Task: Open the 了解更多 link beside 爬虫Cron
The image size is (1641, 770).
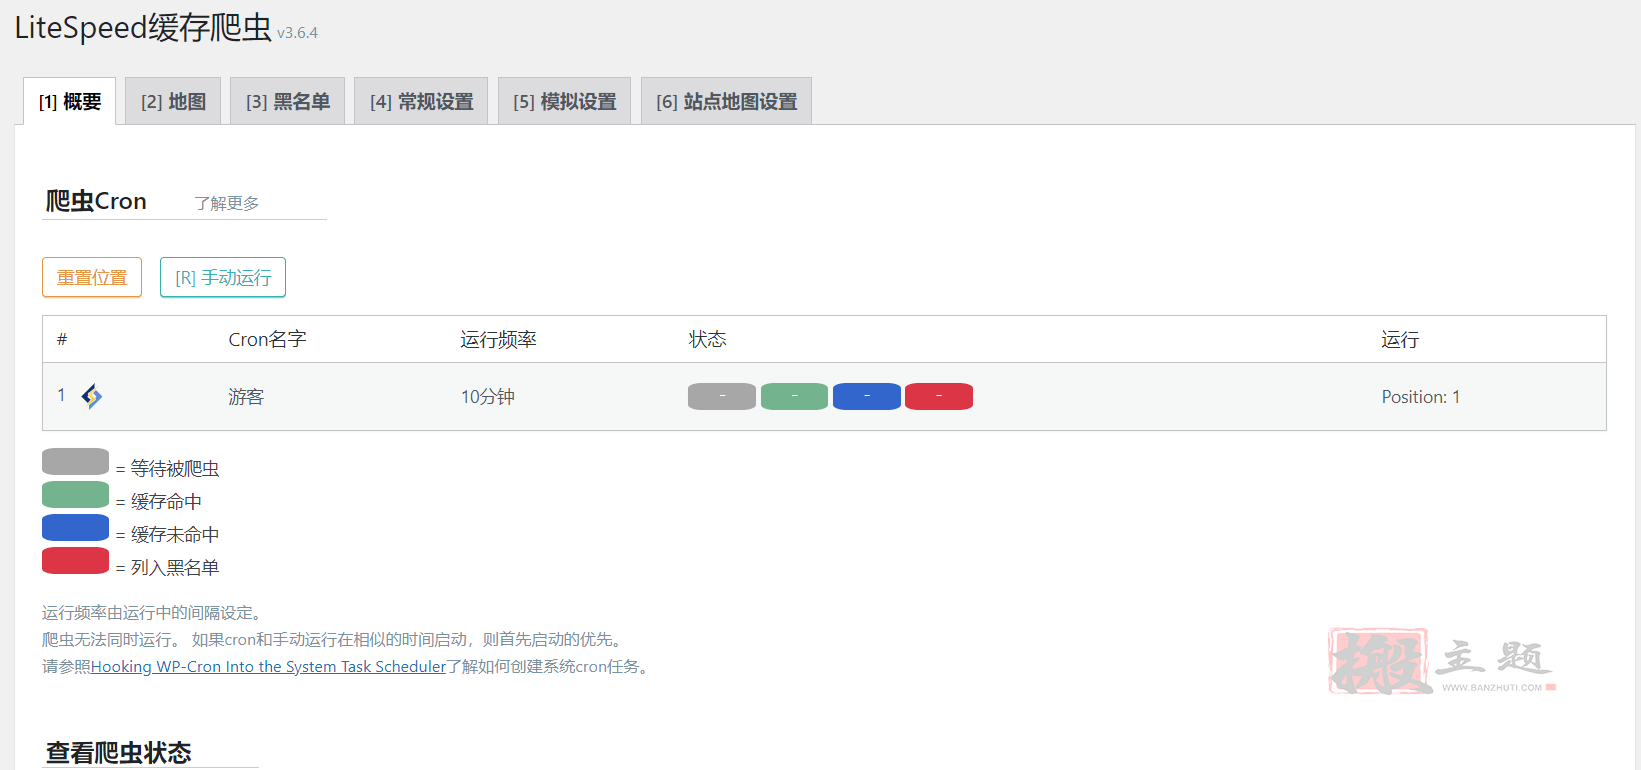Action: point(227,203)
